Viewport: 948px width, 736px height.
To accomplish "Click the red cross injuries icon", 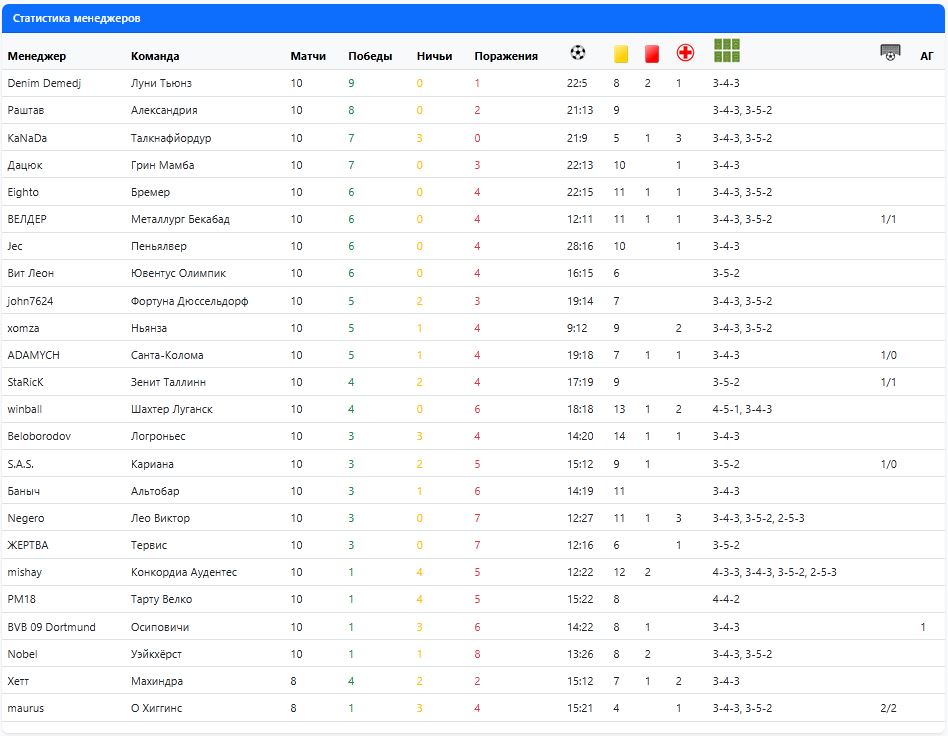I will pyautogui.click(x=685, y=53).
